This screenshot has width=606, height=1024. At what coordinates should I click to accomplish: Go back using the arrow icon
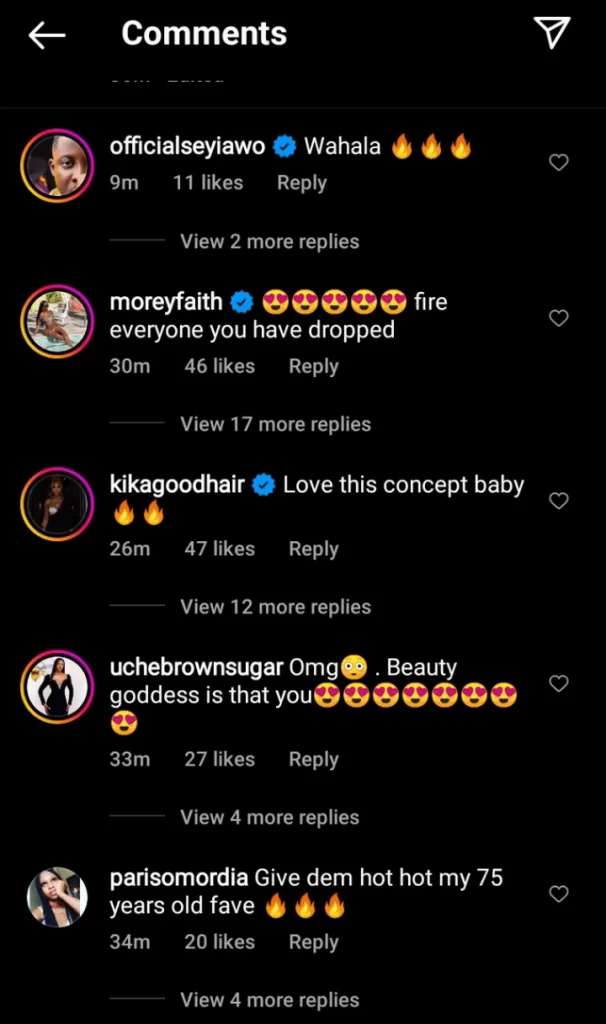click(x=47, y=35)
